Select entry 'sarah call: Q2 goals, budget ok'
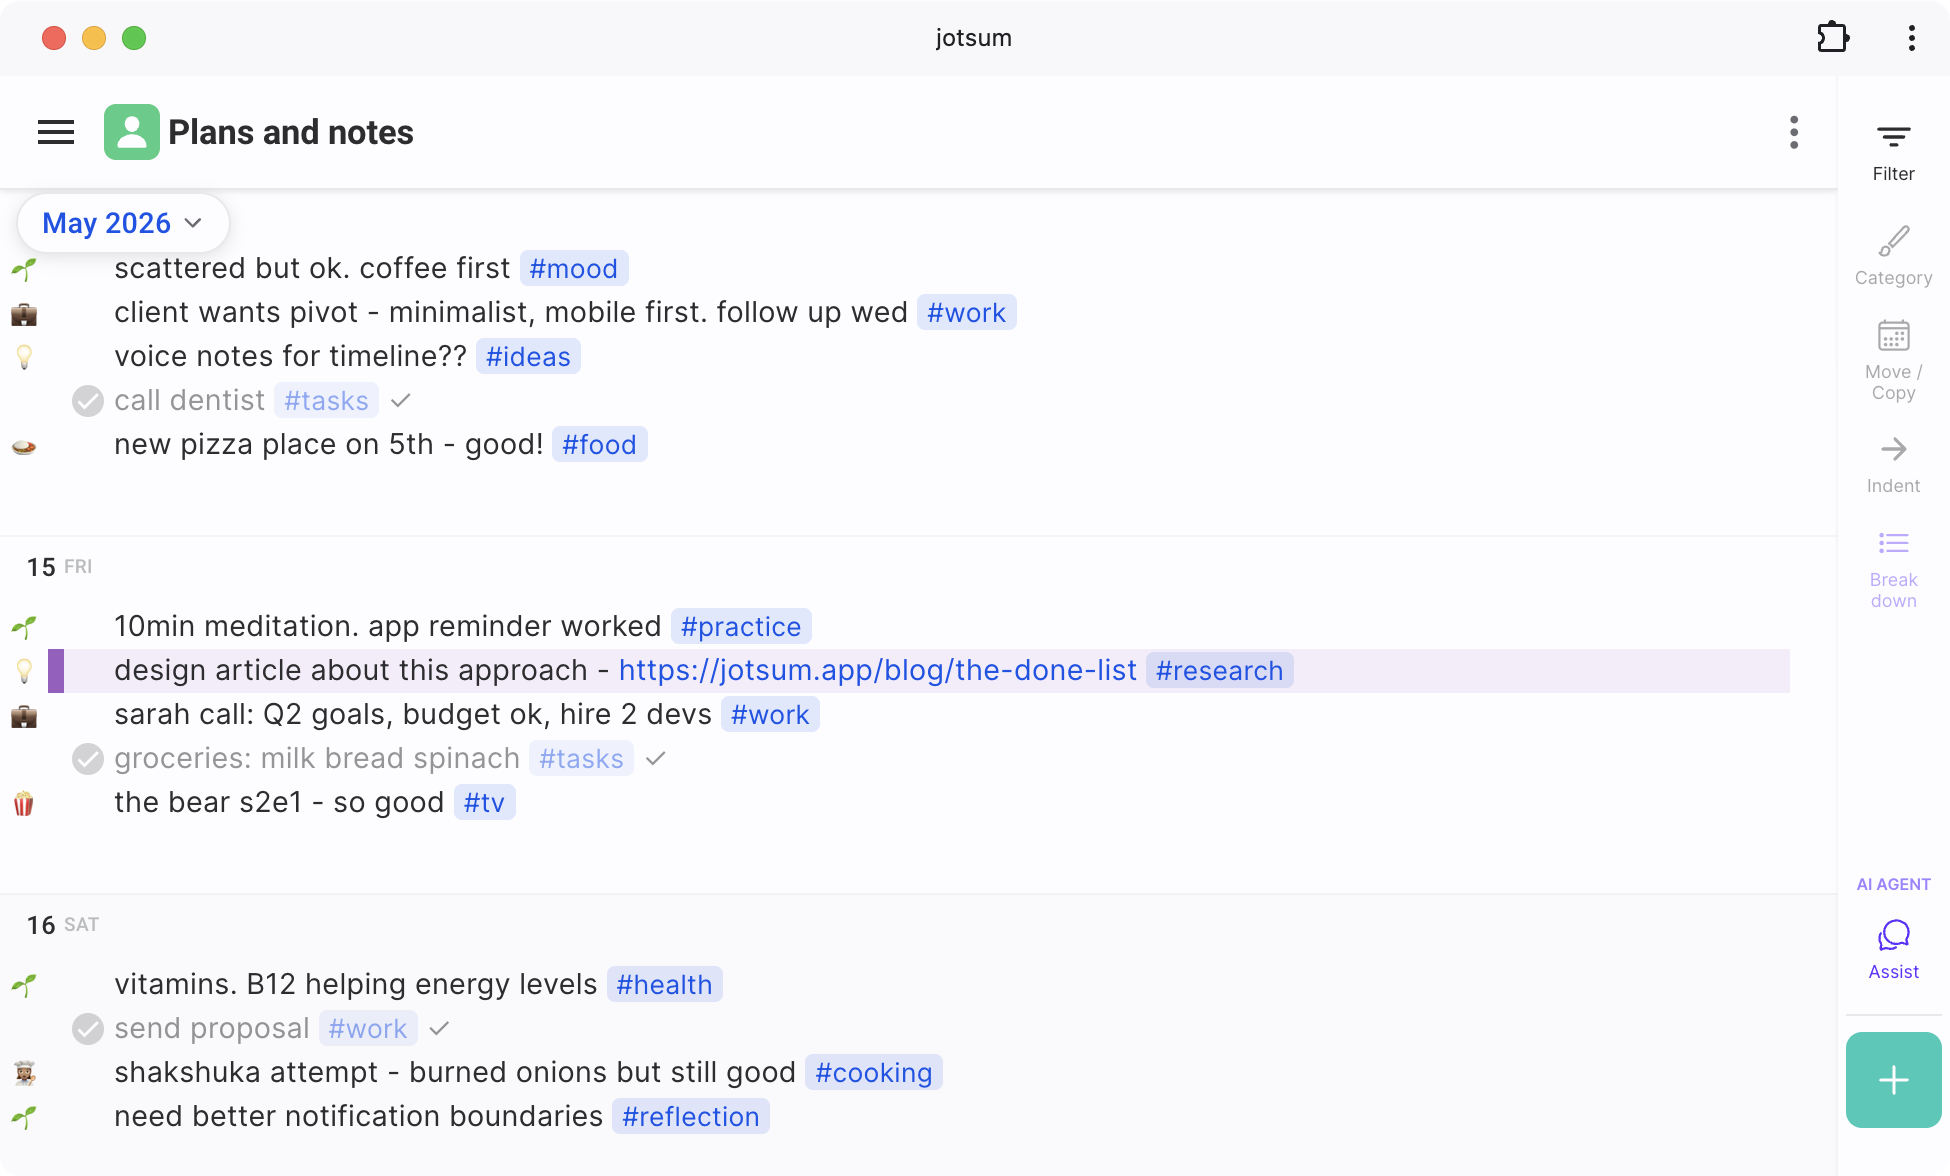The width and height of the screenshot is (1950, 1176). [412, 714]
